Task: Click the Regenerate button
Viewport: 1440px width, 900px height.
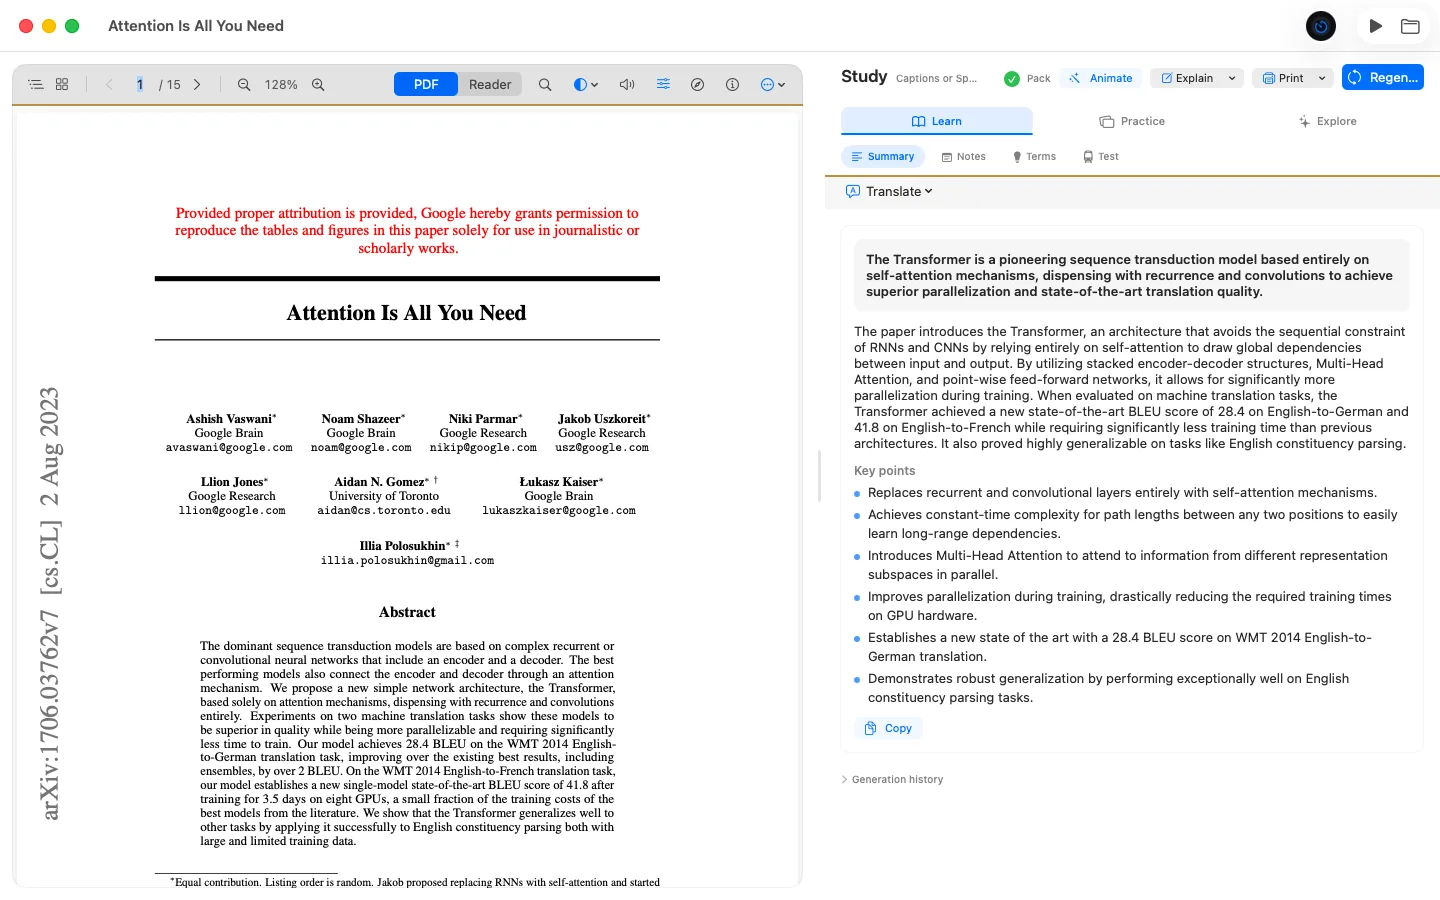Action: pos(1383,78)
